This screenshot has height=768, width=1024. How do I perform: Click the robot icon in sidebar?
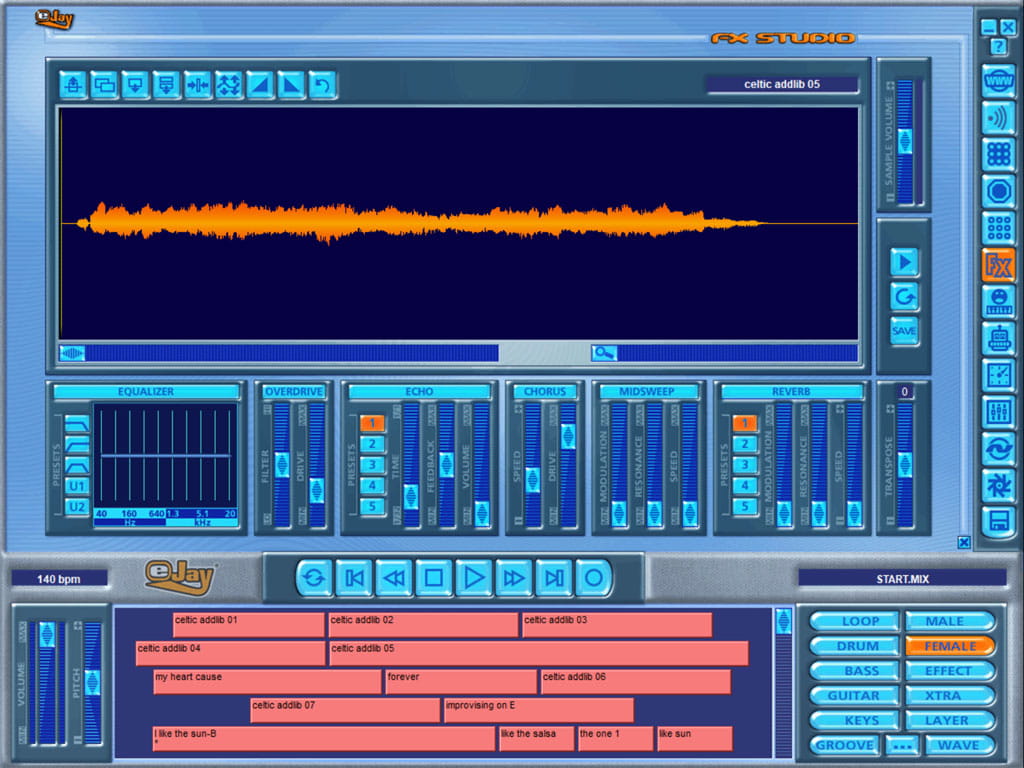[998, 338]
